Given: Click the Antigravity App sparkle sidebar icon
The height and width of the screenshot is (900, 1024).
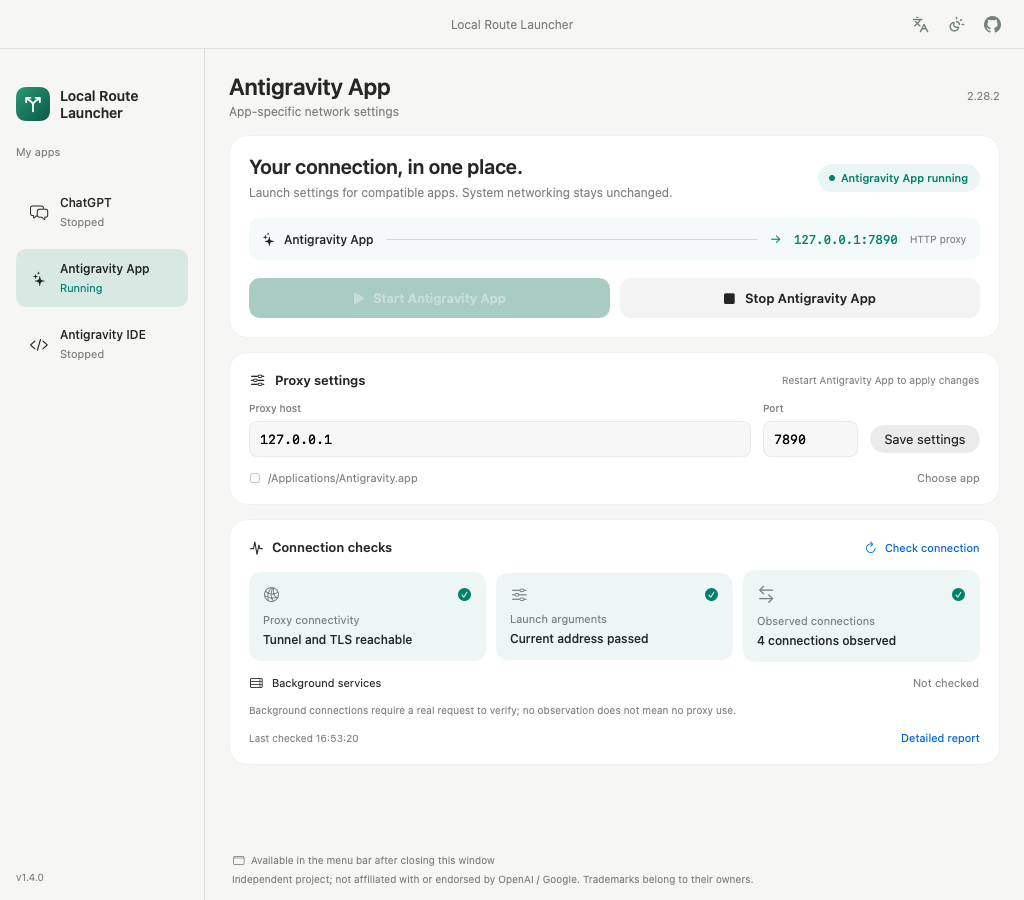Looking at the screenshot, I should tap(39, 279).
